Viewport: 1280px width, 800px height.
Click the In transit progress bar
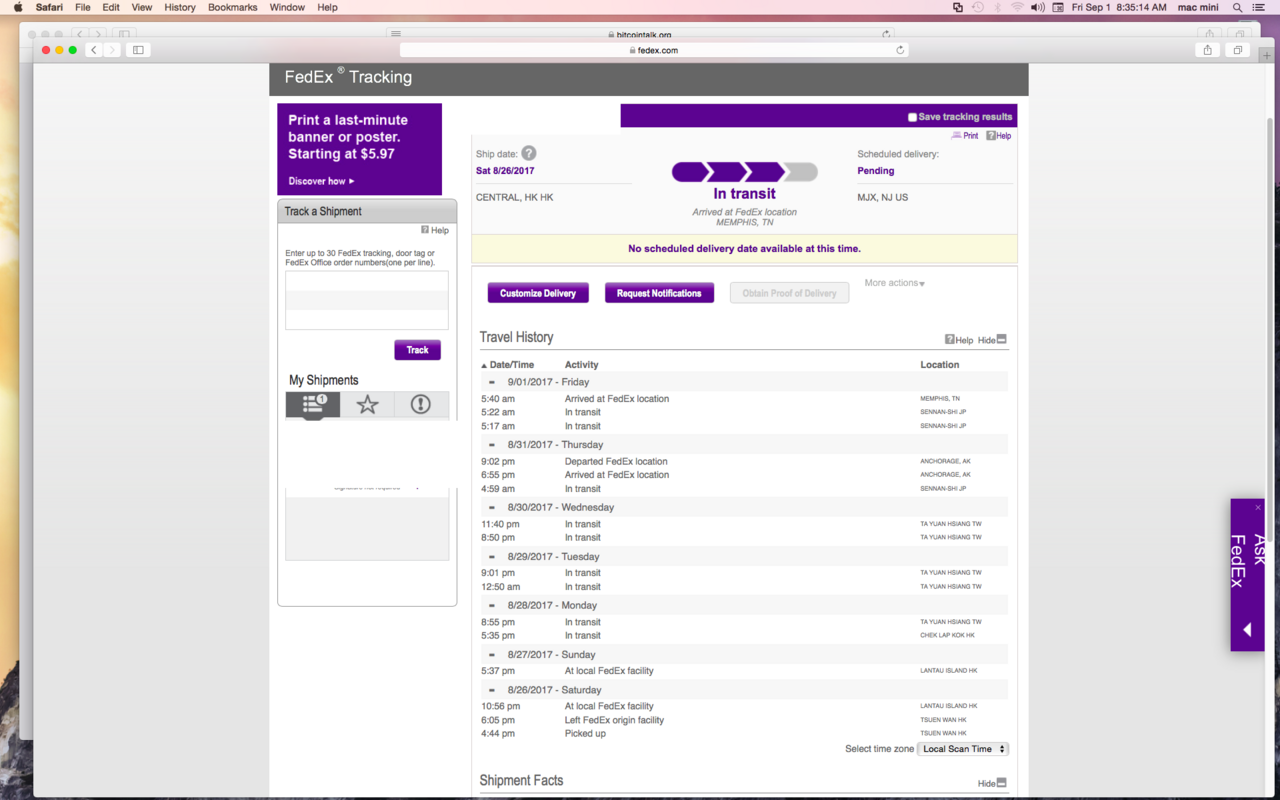pos(744,172)
